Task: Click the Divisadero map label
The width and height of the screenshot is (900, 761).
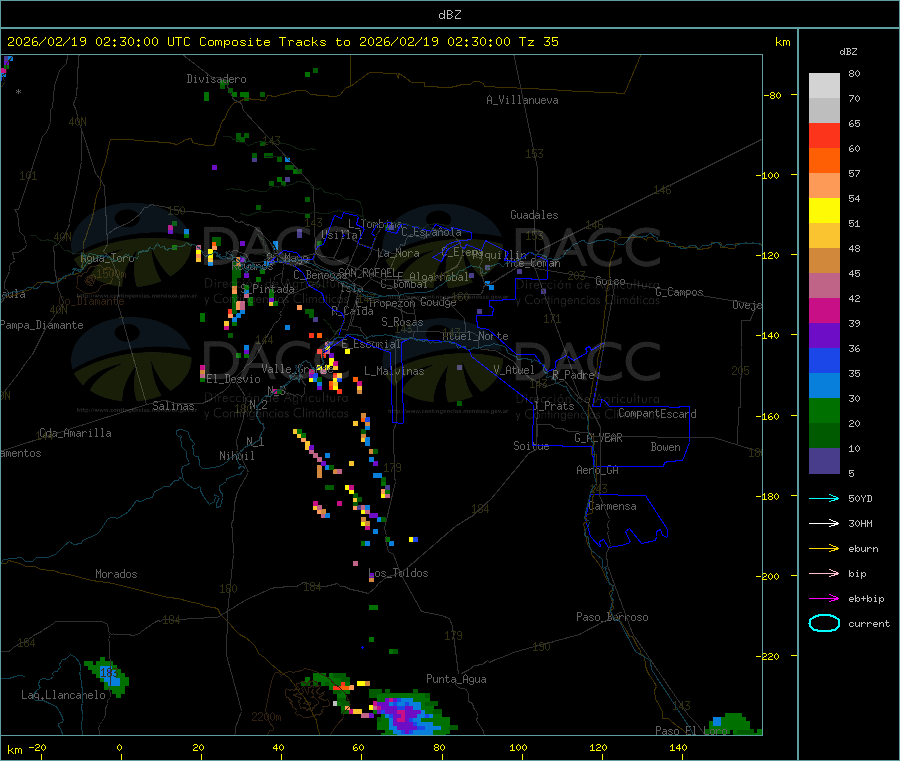Action: (x=216, y=79)
